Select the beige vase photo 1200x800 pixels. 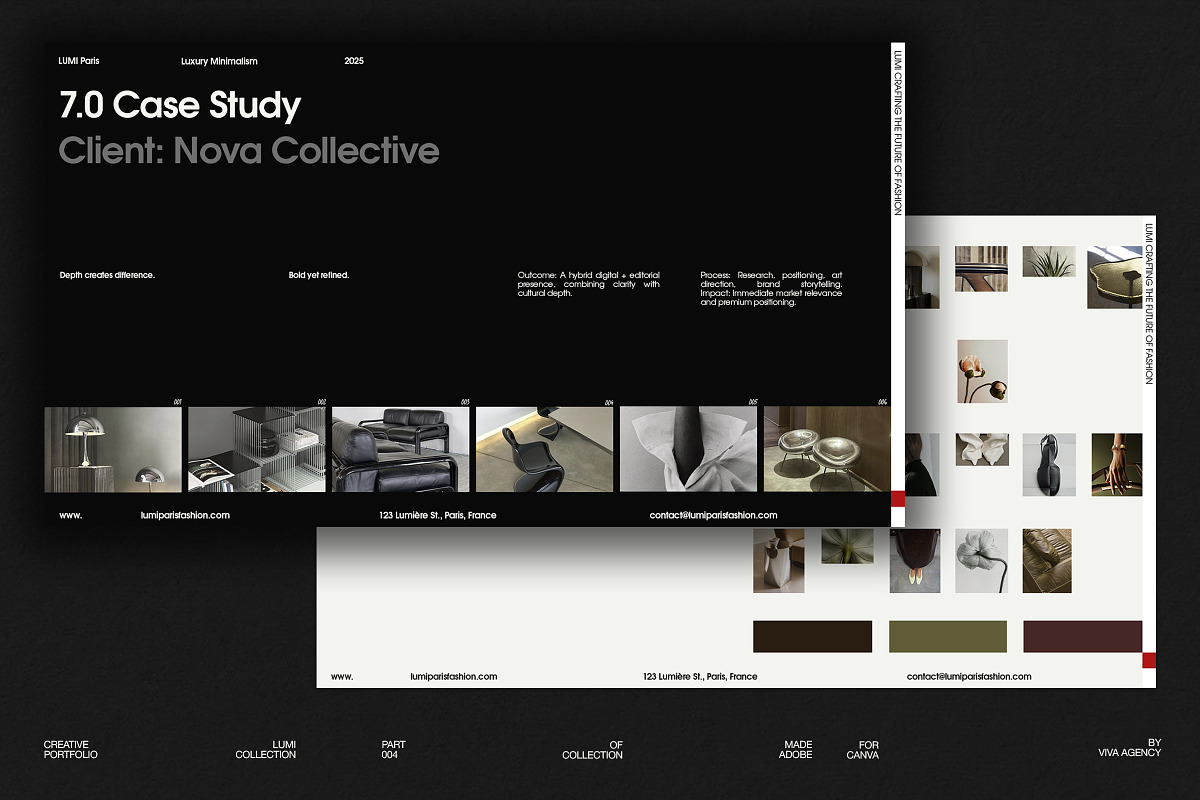(779, 561)
